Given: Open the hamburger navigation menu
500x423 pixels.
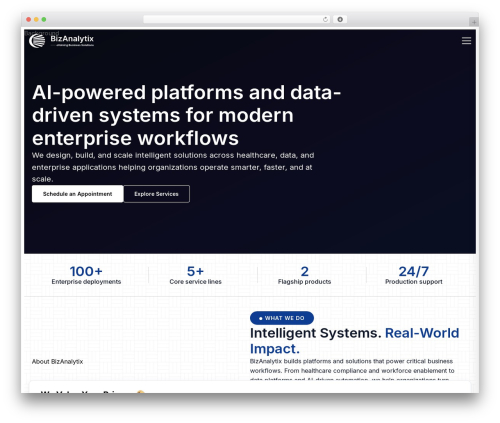Looking at the screenshot, I should [466, 41].
